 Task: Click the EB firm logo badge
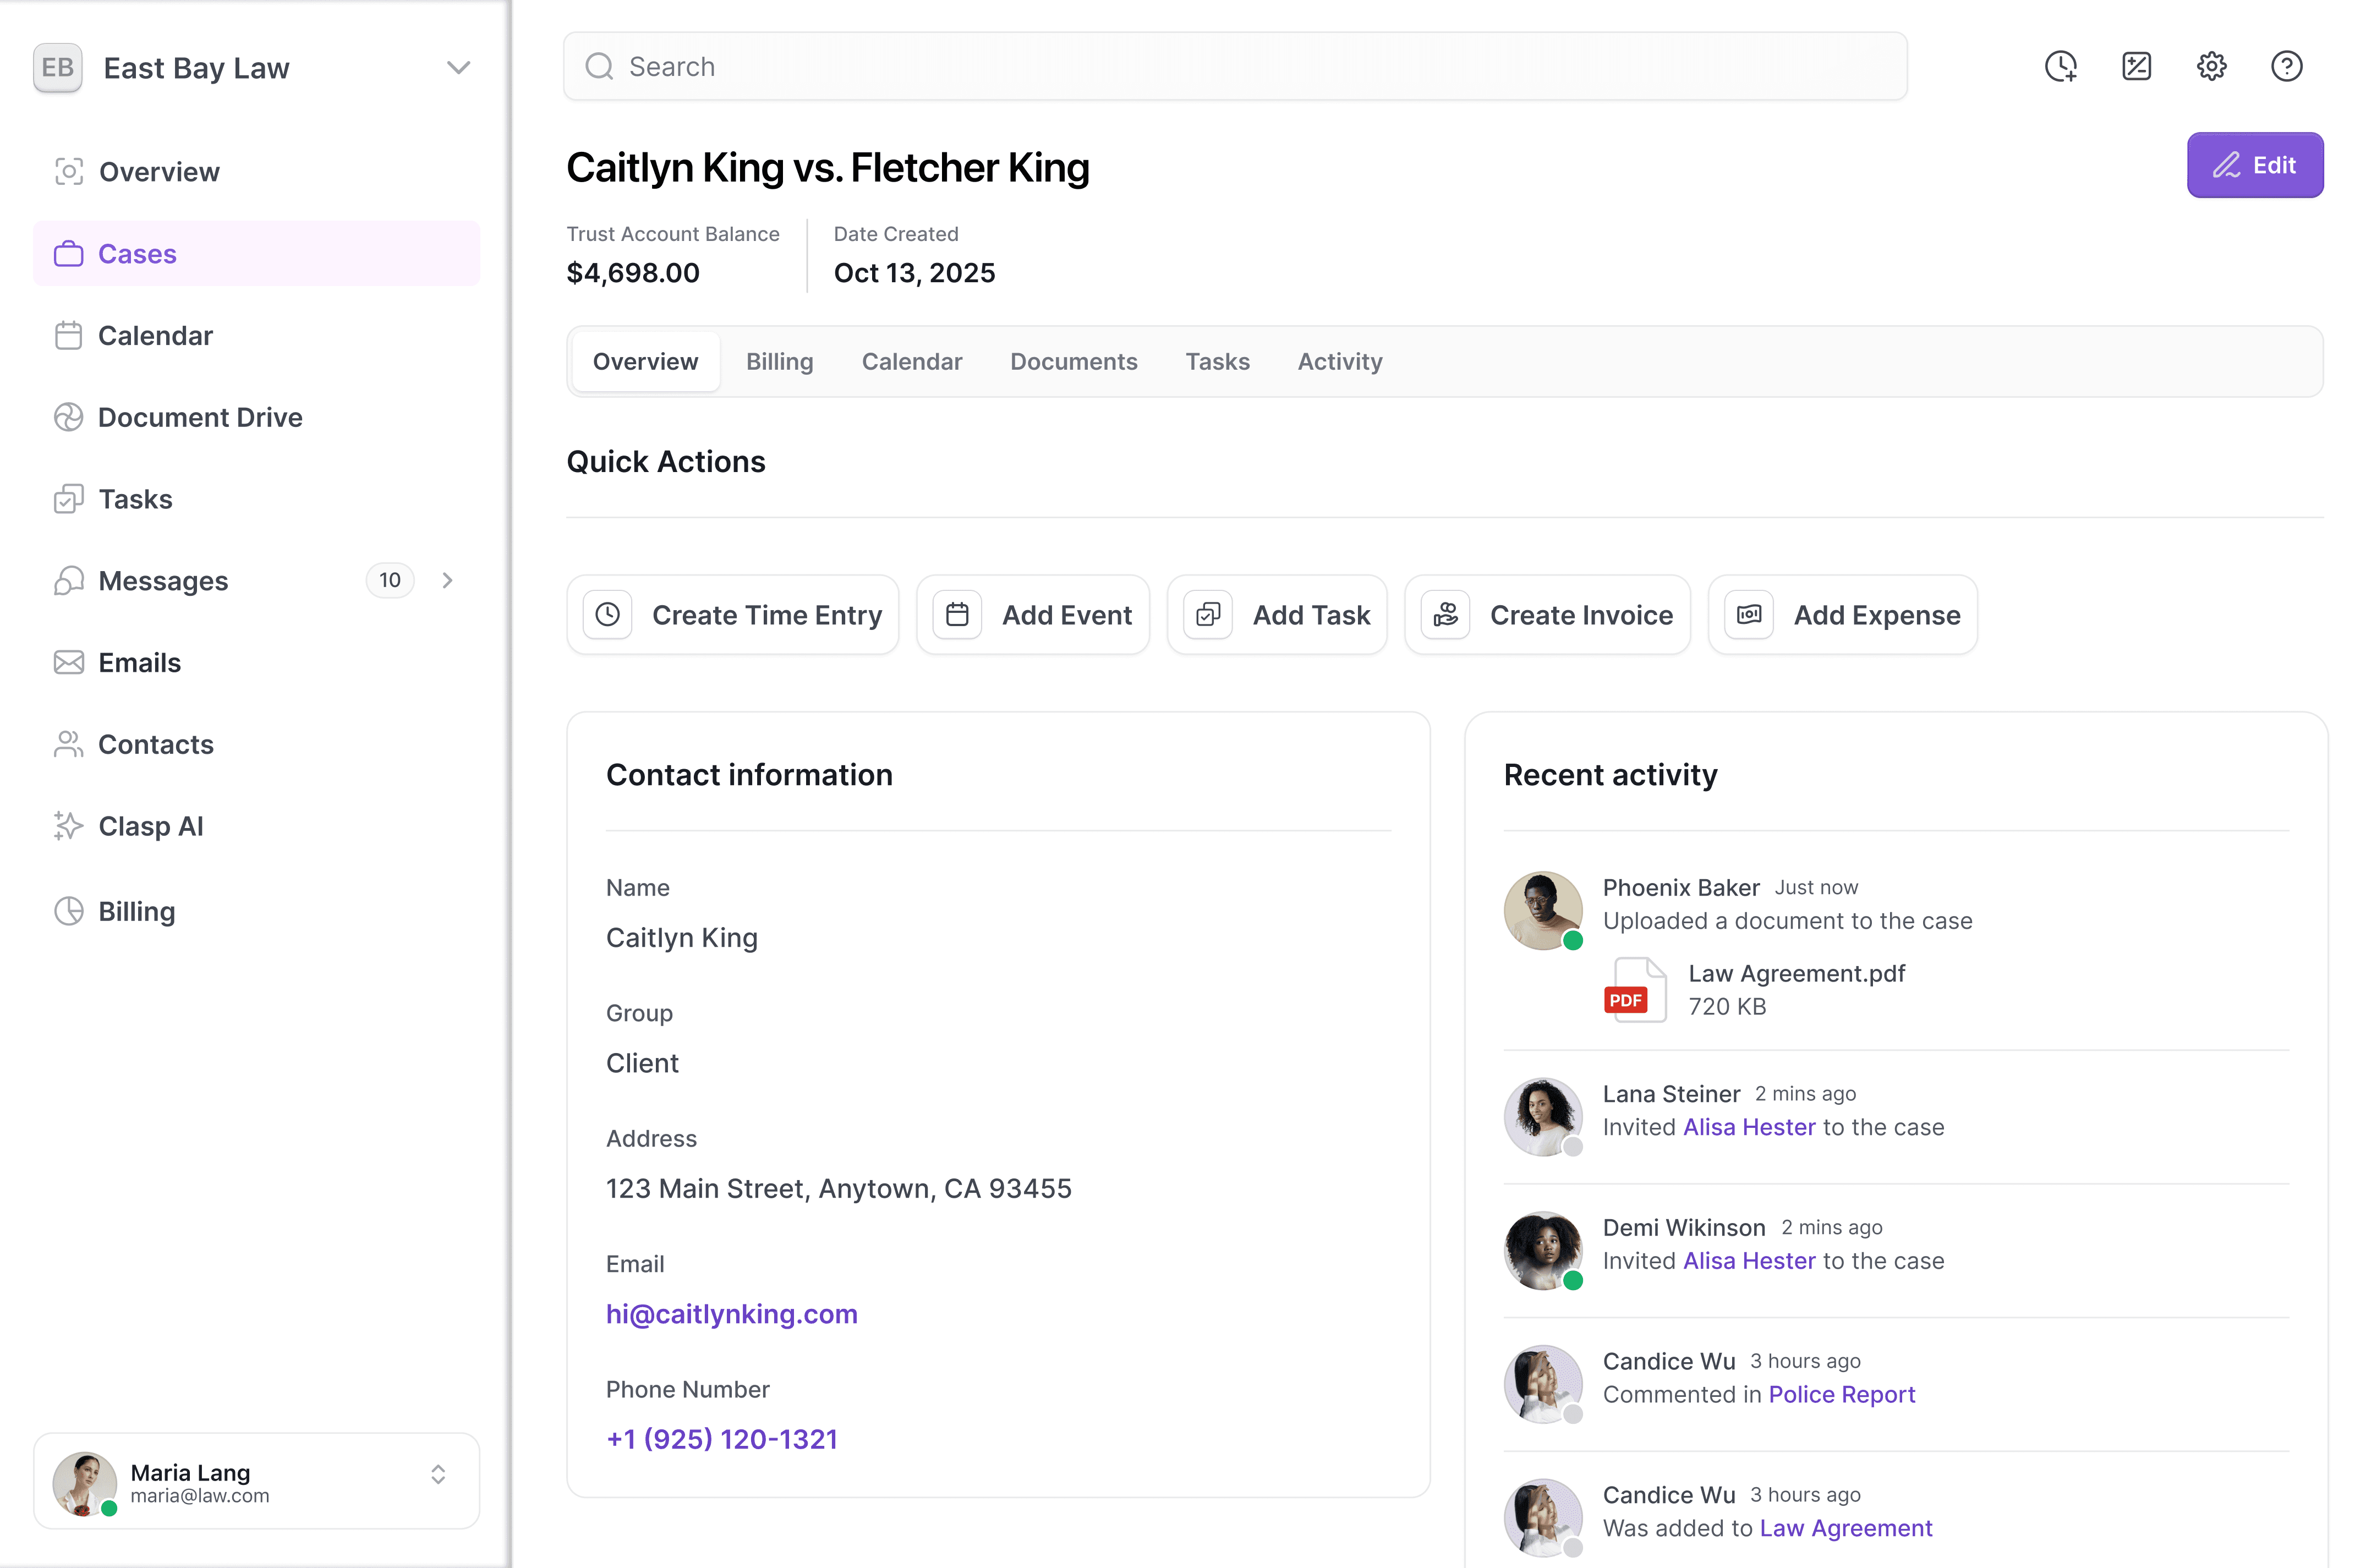click(x=58, y=68)
